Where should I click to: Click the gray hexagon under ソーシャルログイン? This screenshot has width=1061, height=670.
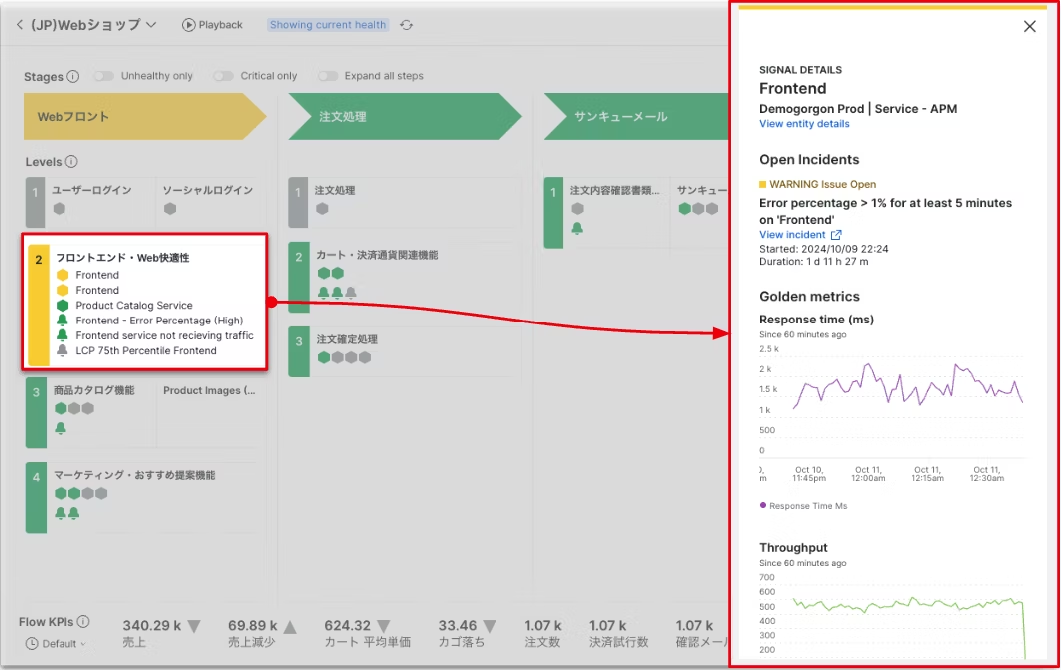point(170,208)
